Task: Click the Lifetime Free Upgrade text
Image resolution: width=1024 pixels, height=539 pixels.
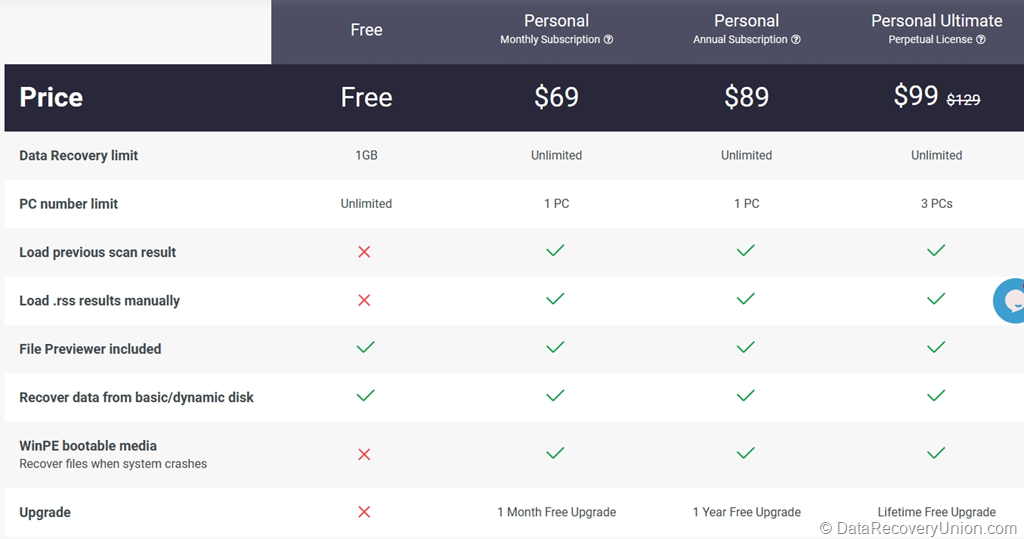Action: [936, 512]
